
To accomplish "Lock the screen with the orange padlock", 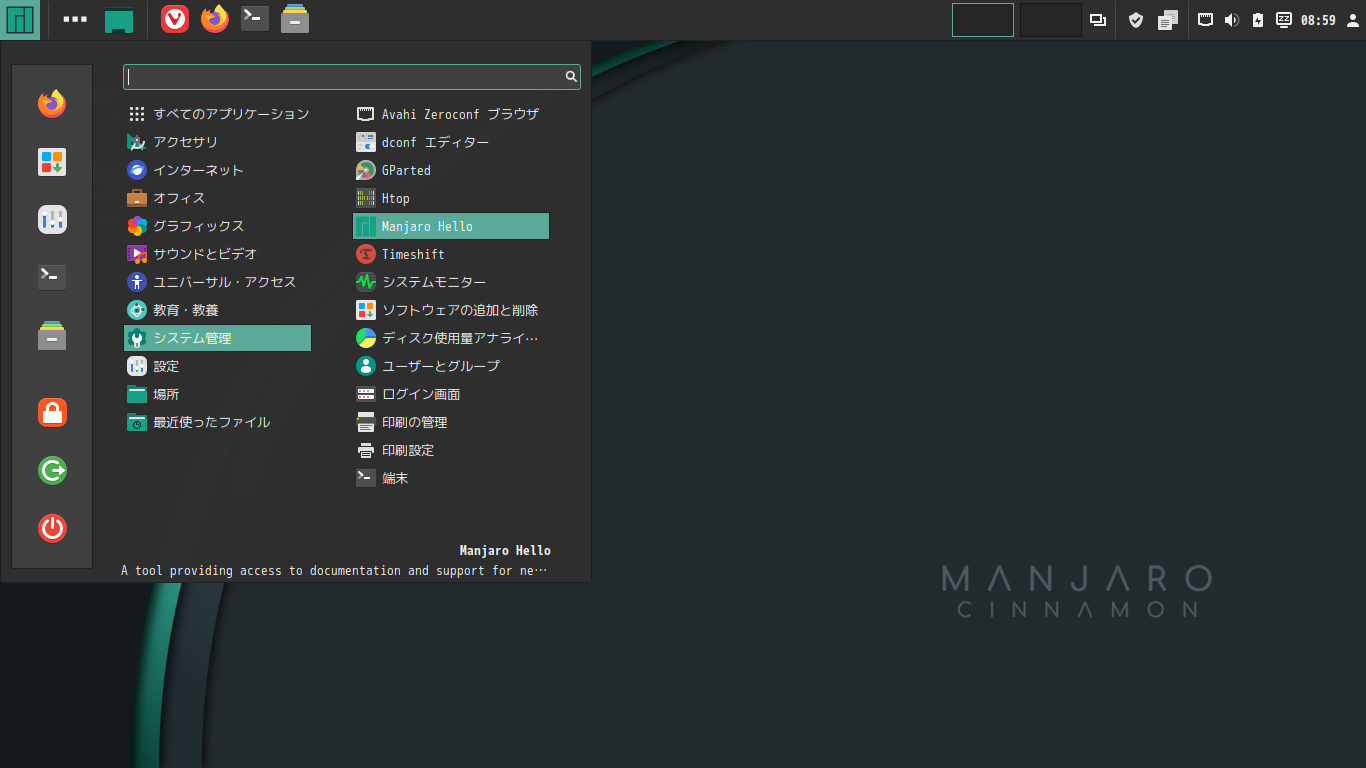I will point(52,412).
